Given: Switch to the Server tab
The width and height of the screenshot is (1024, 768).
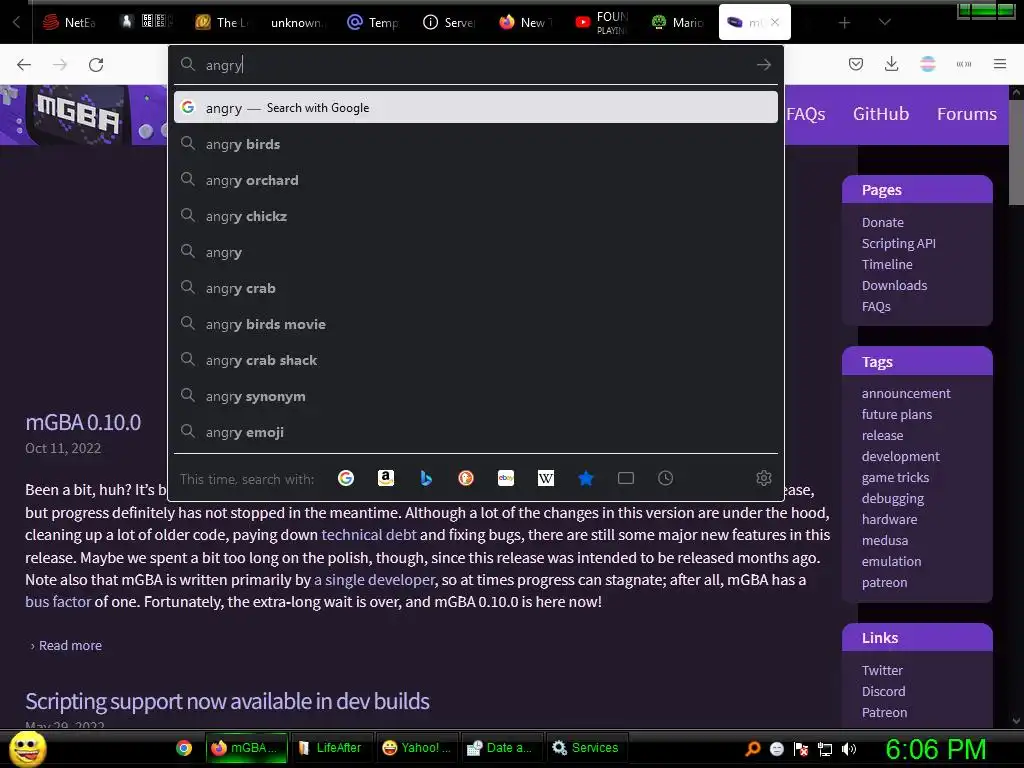Looking at the screenshot, I should click(450, 22).
